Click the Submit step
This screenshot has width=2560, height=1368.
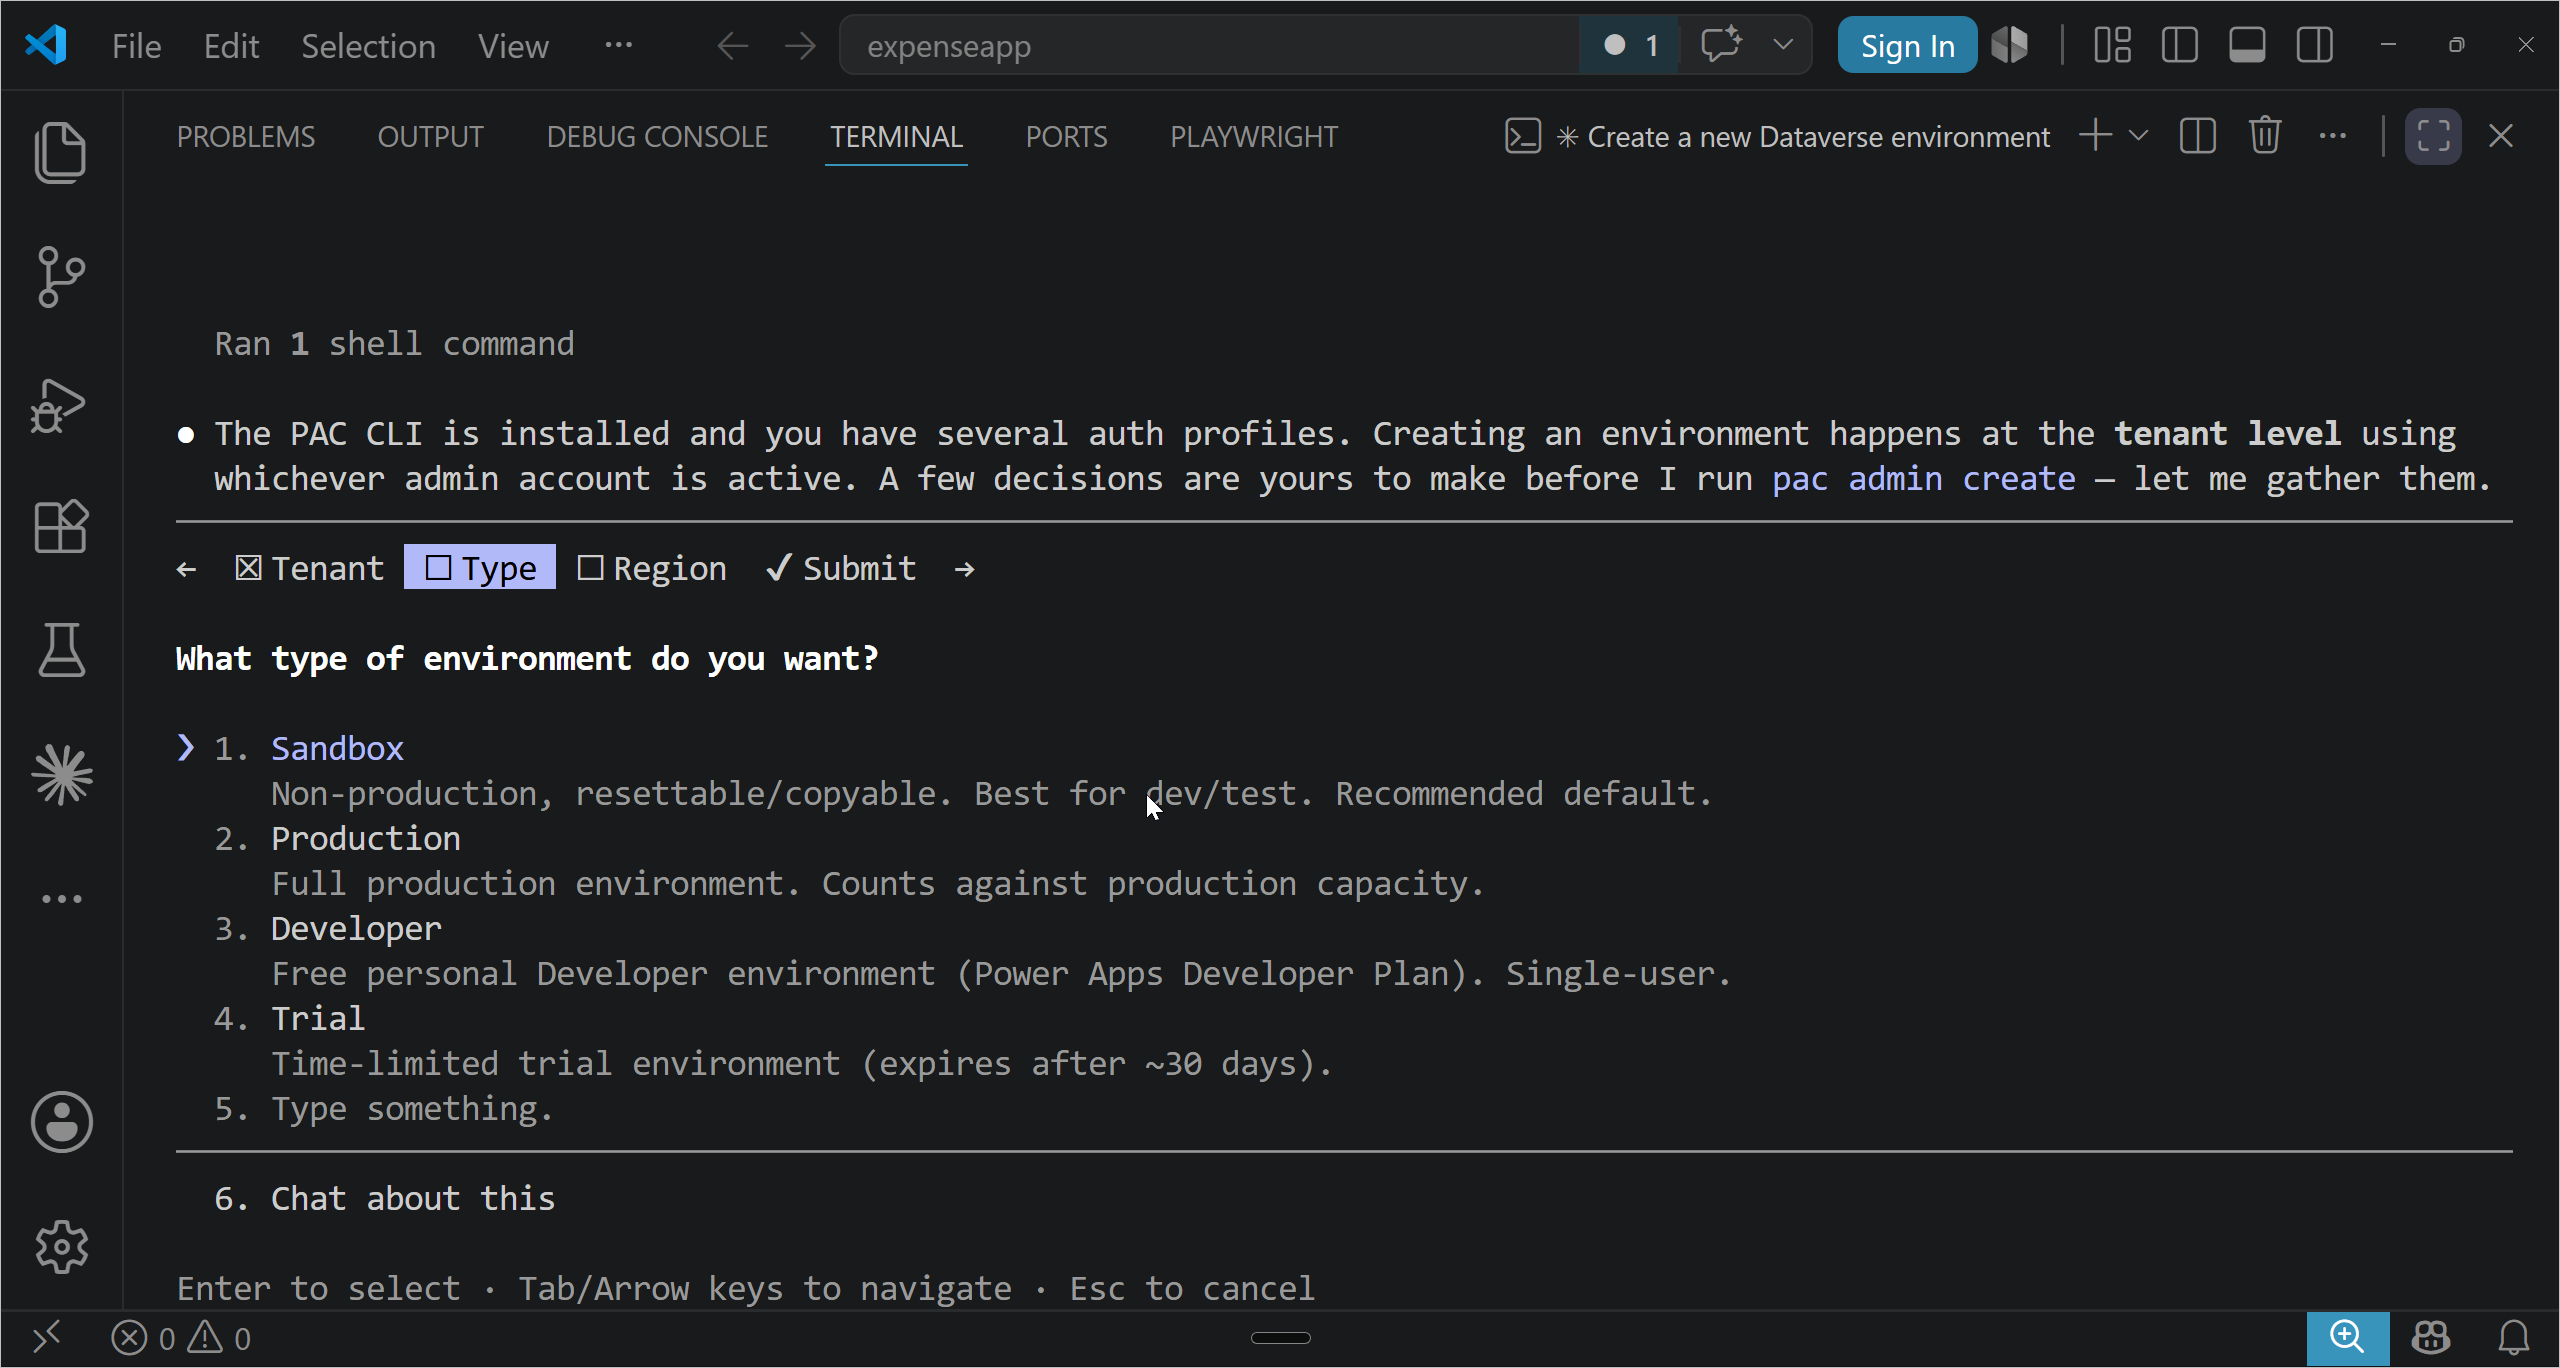click(841, 568)
